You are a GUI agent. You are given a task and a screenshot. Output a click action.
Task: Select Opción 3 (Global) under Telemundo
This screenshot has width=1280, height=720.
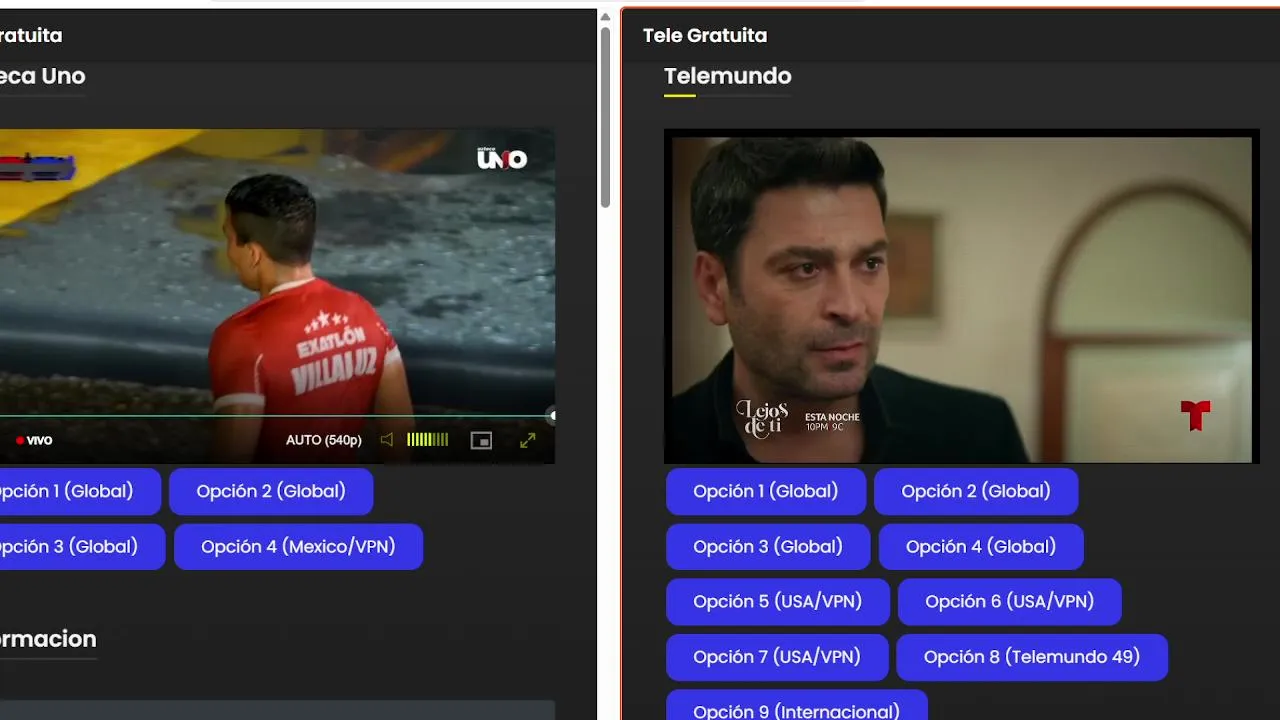768,546
